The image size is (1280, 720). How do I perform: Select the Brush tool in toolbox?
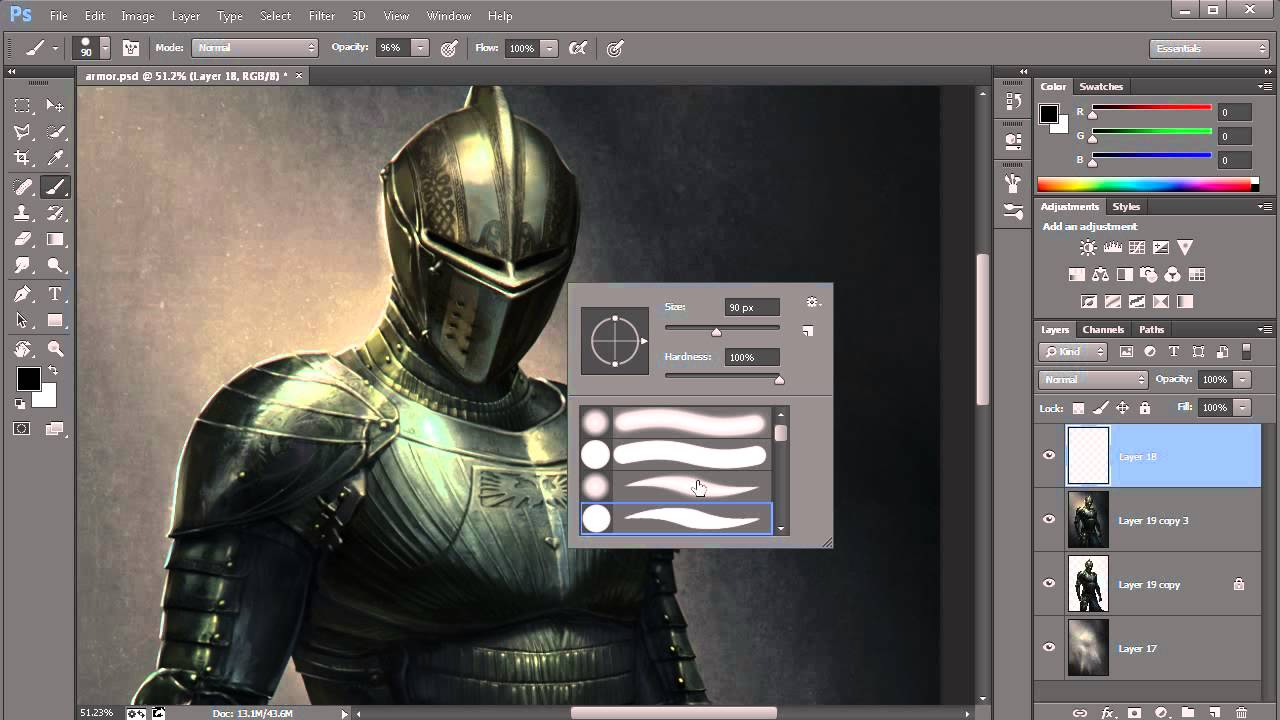pyautogui.click(x=56, y=187)
